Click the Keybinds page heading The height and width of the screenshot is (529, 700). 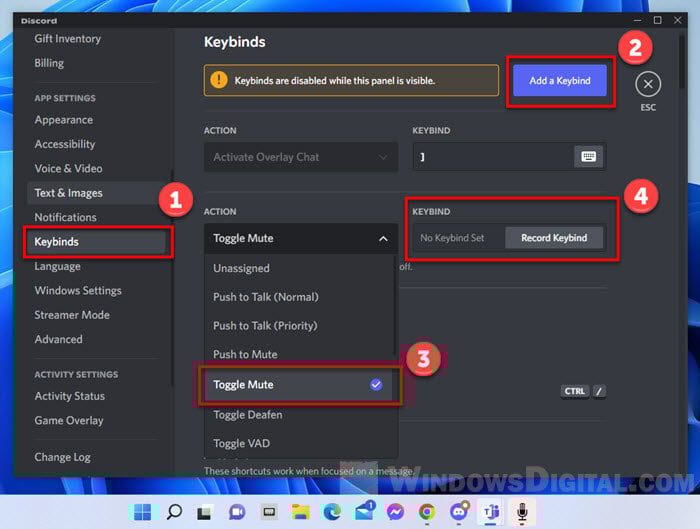pyautogui.click(x=235, y=42)
